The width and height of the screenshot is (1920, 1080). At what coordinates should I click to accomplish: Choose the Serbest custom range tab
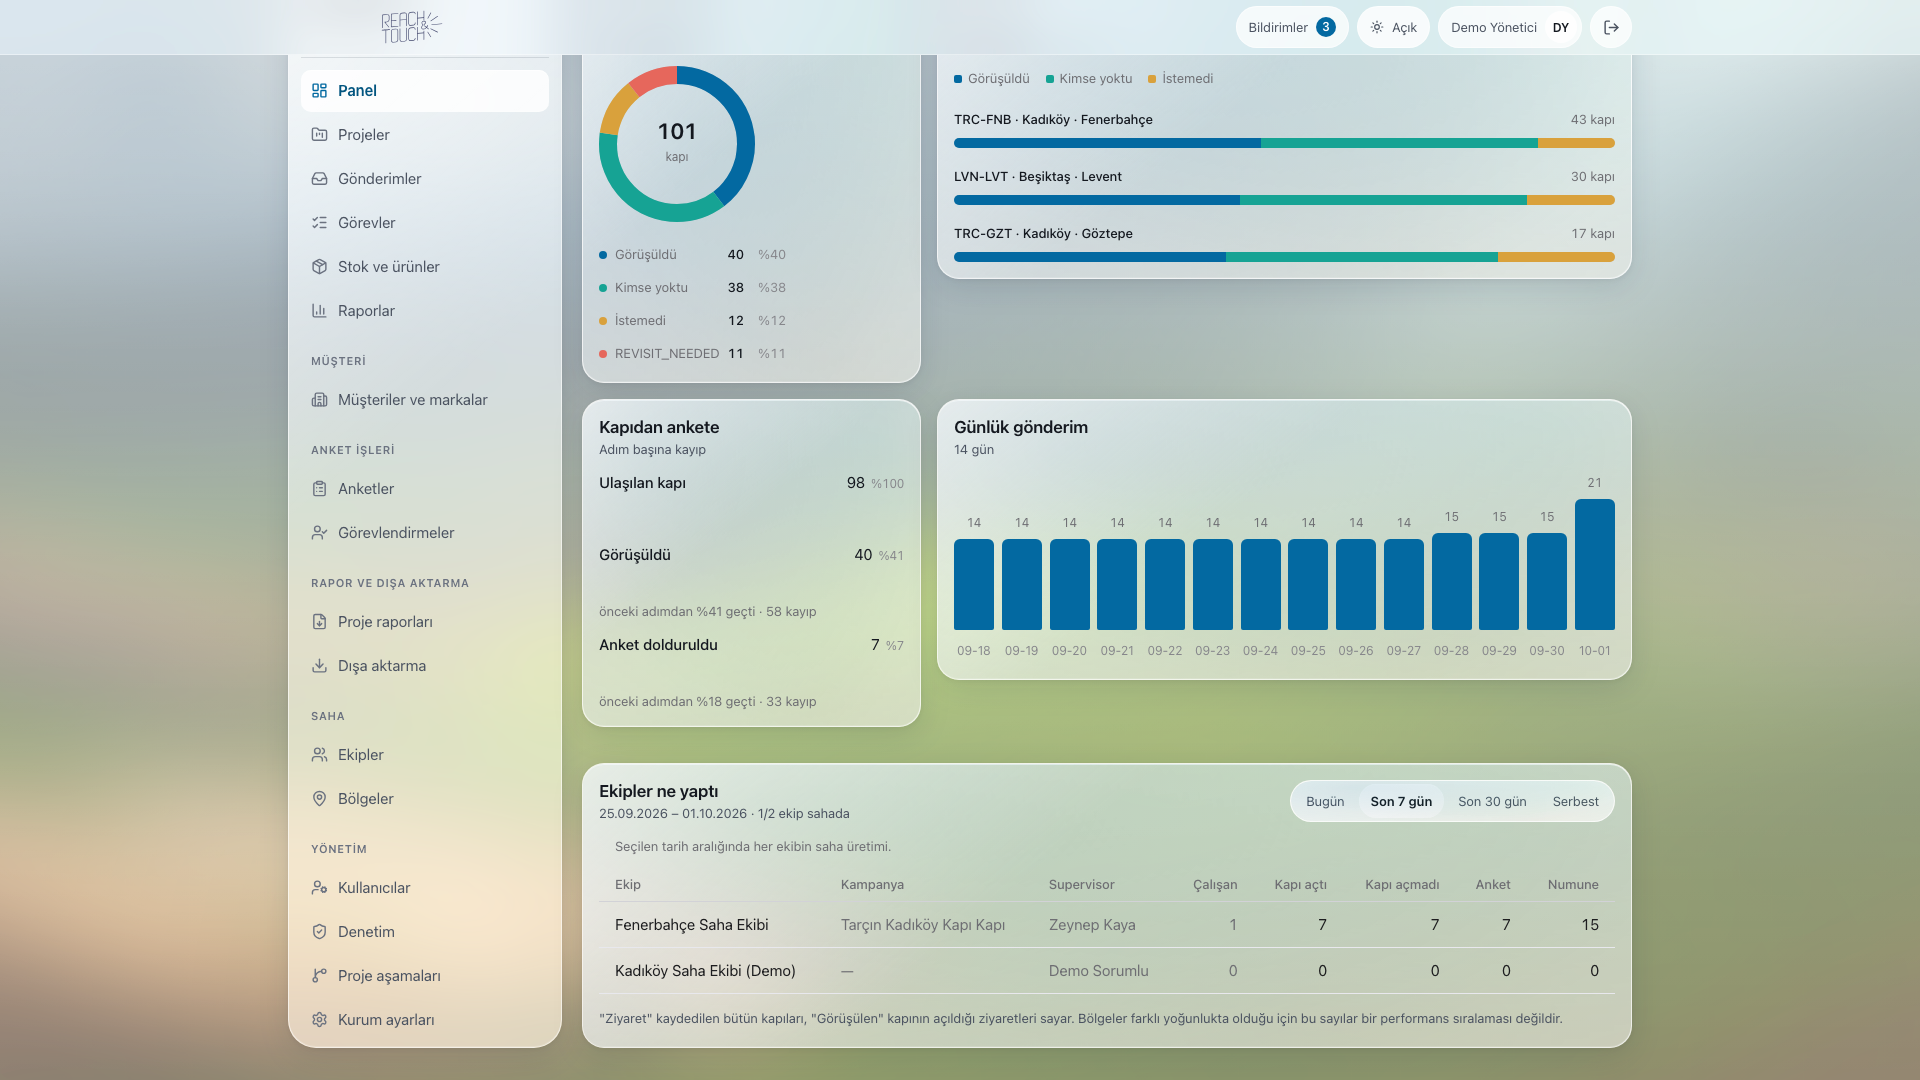click(1575, 802)
